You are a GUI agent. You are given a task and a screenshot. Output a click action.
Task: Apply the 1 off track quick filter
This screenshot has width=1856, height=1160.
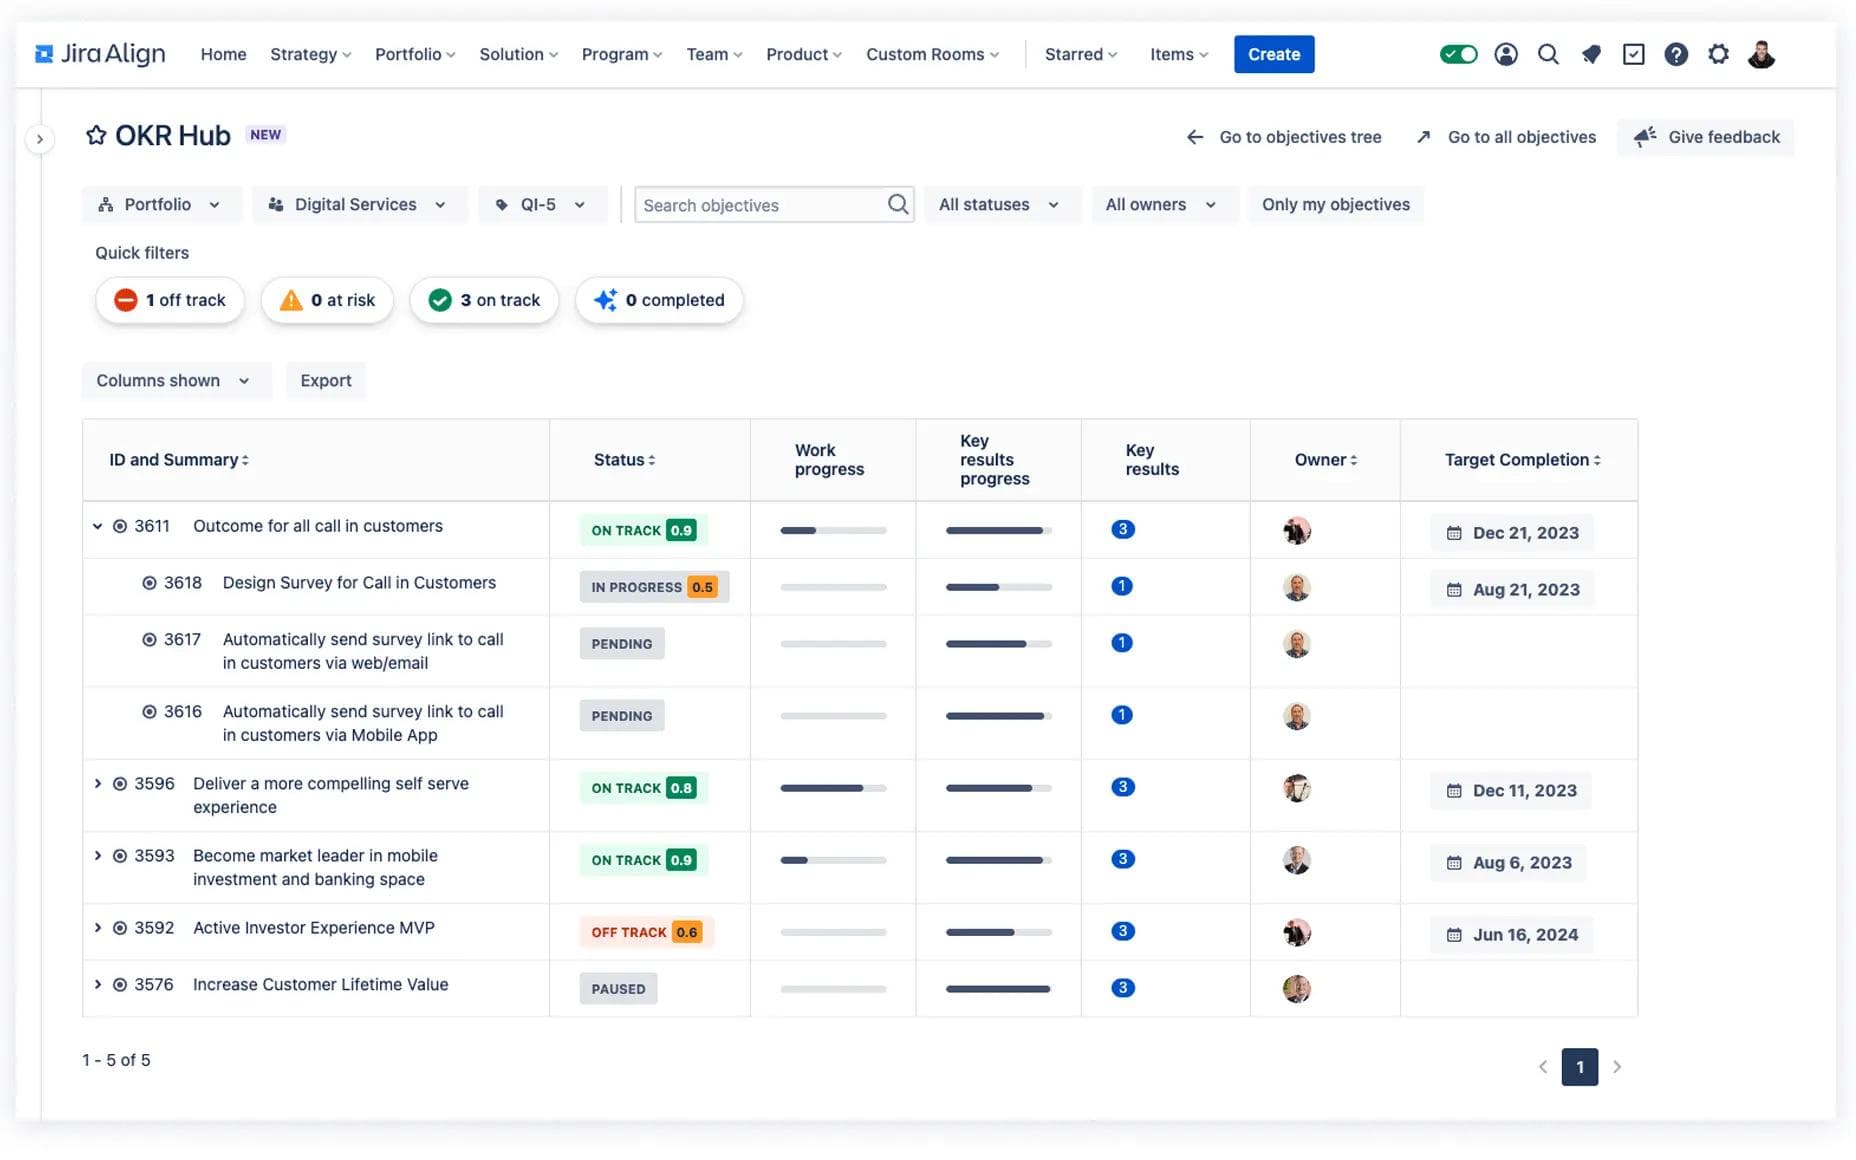click(x=169, y=299)
